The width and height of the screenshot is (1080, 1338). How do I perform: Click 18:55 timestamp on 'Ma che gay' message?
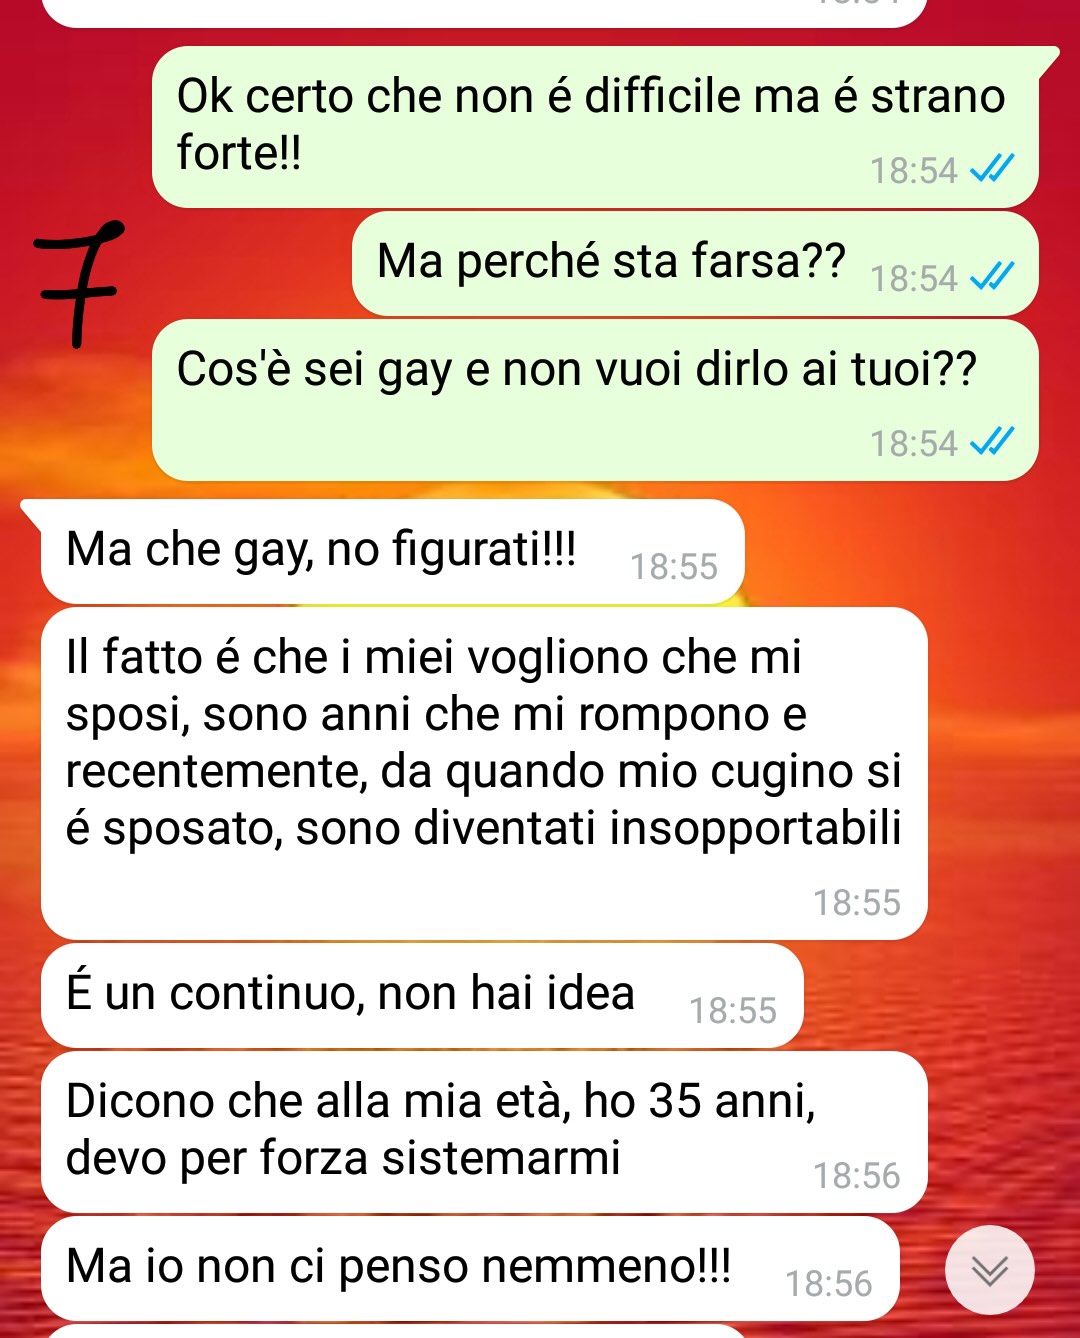[674, 567]
